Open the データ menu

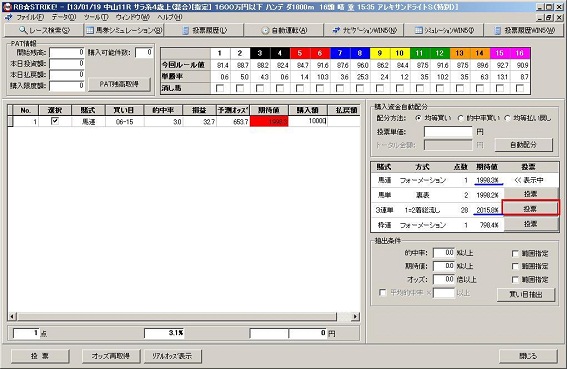point(64,17)
